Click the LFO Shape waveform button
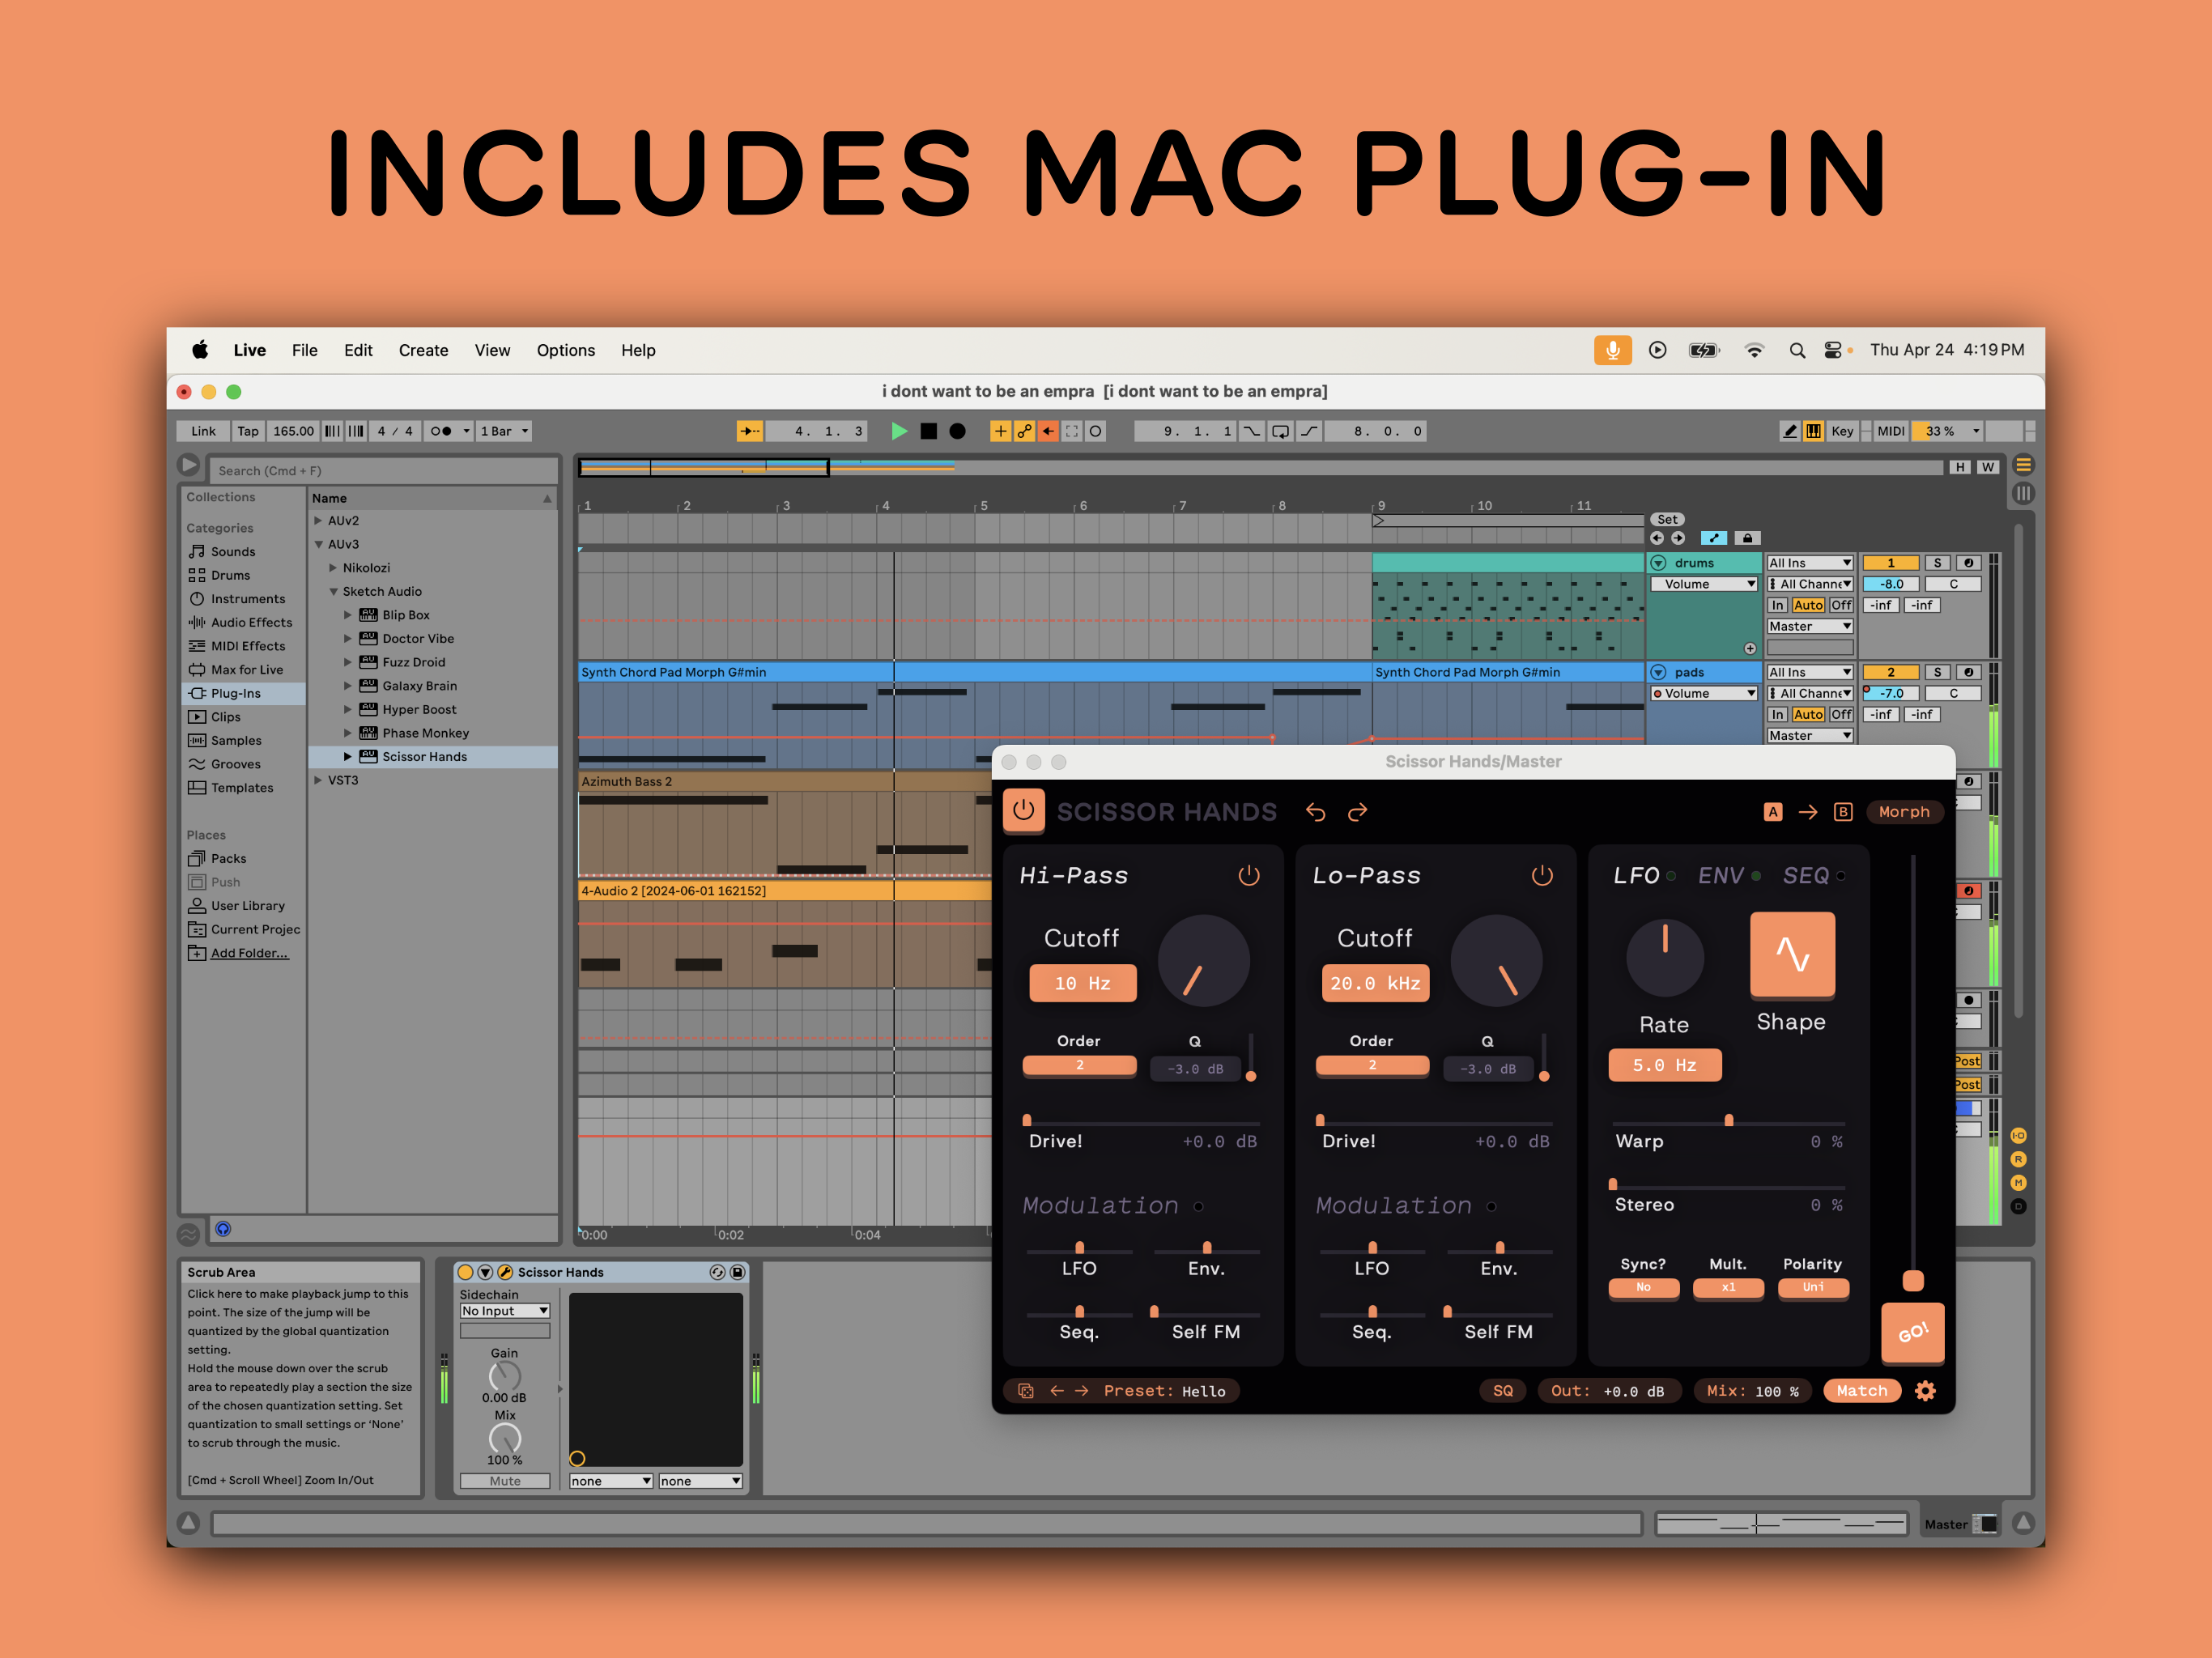Screen dimensions: 2212x1658 pyautogui.click(x=1792, y=955)
